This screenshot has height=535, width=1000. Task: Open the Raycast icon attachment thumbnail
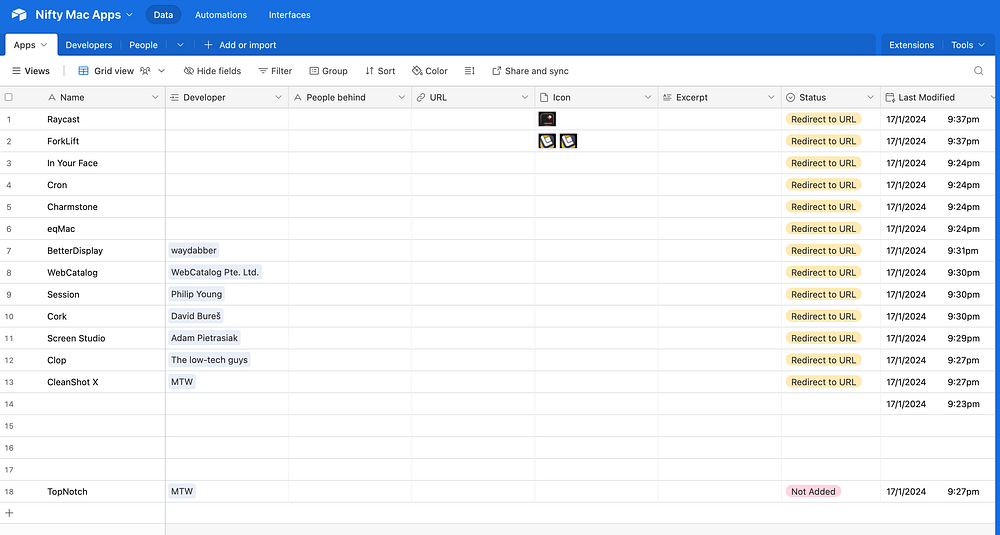(x=547, y=119)
